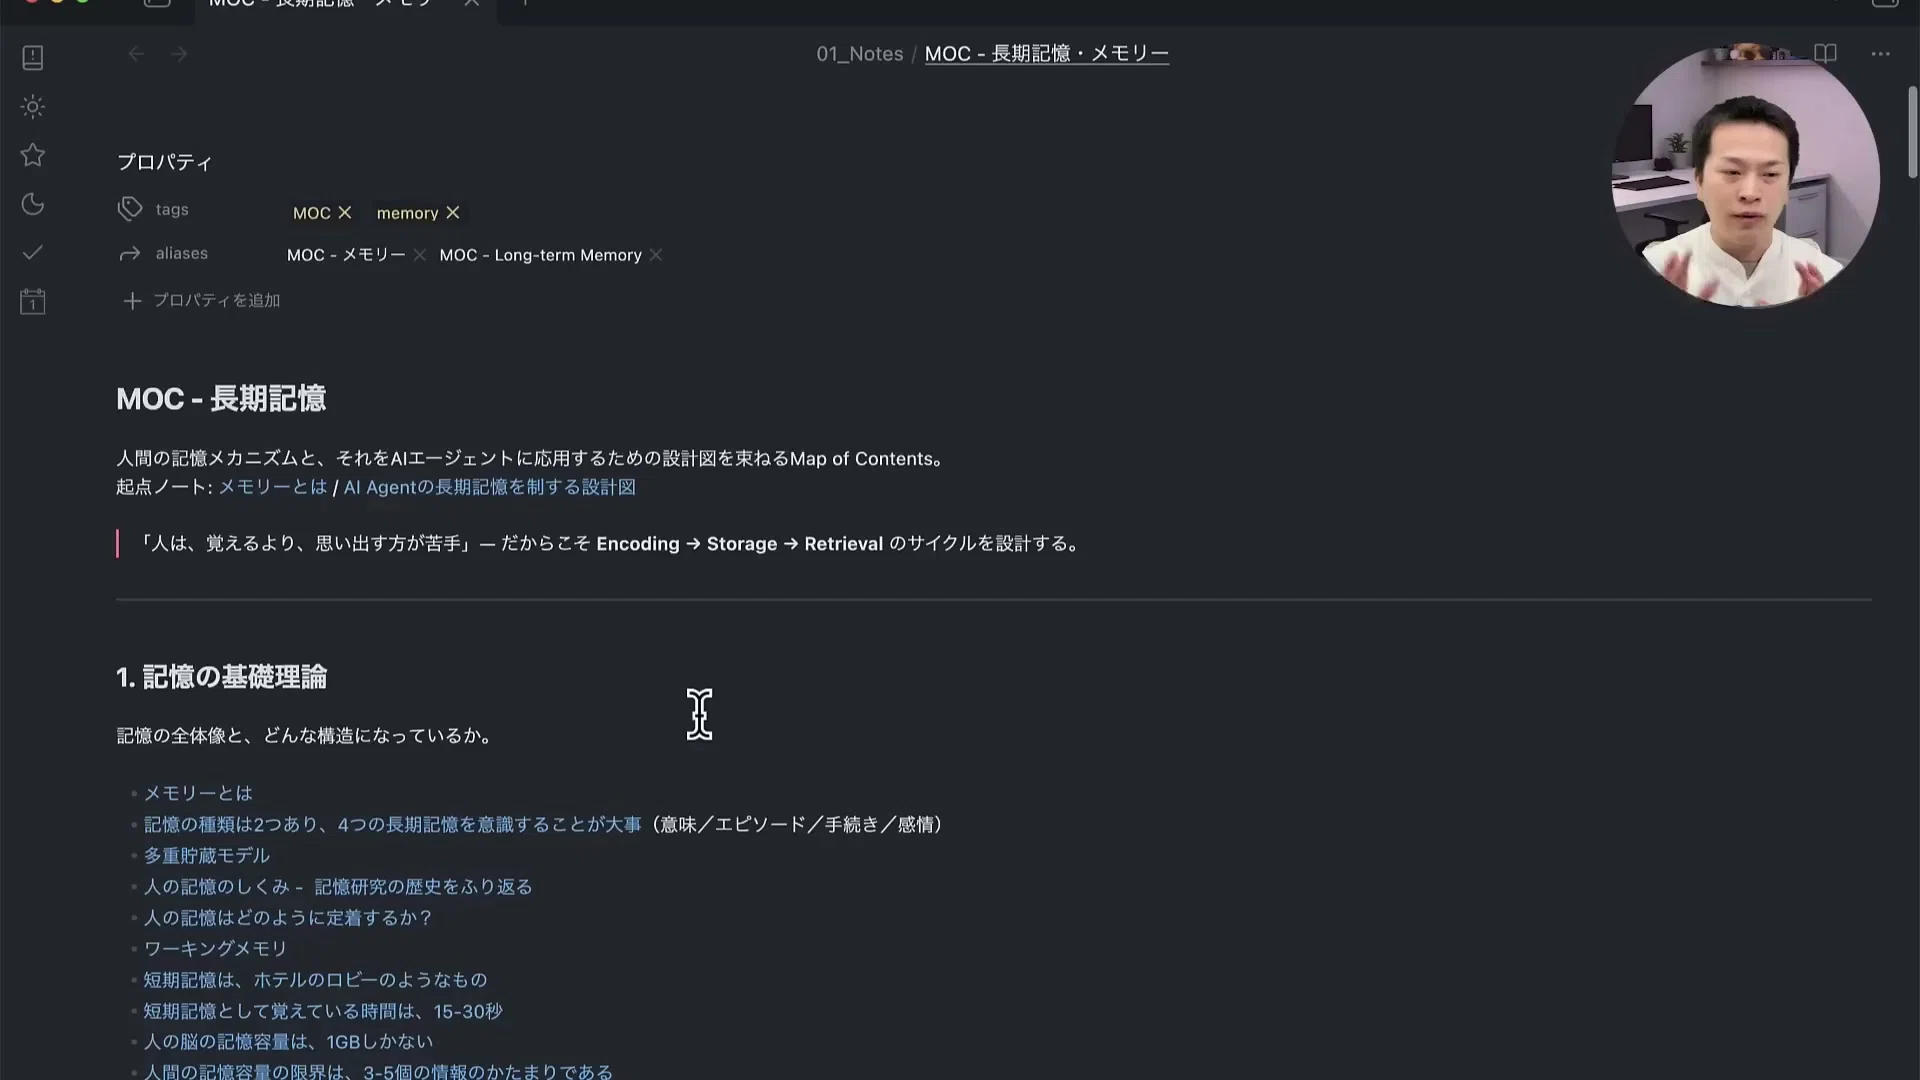The height and width of the screenshot is (1080, 1920).
Task: Navigate forward with the right arrow
Action: pyautogui.click(x=179, y=54)
